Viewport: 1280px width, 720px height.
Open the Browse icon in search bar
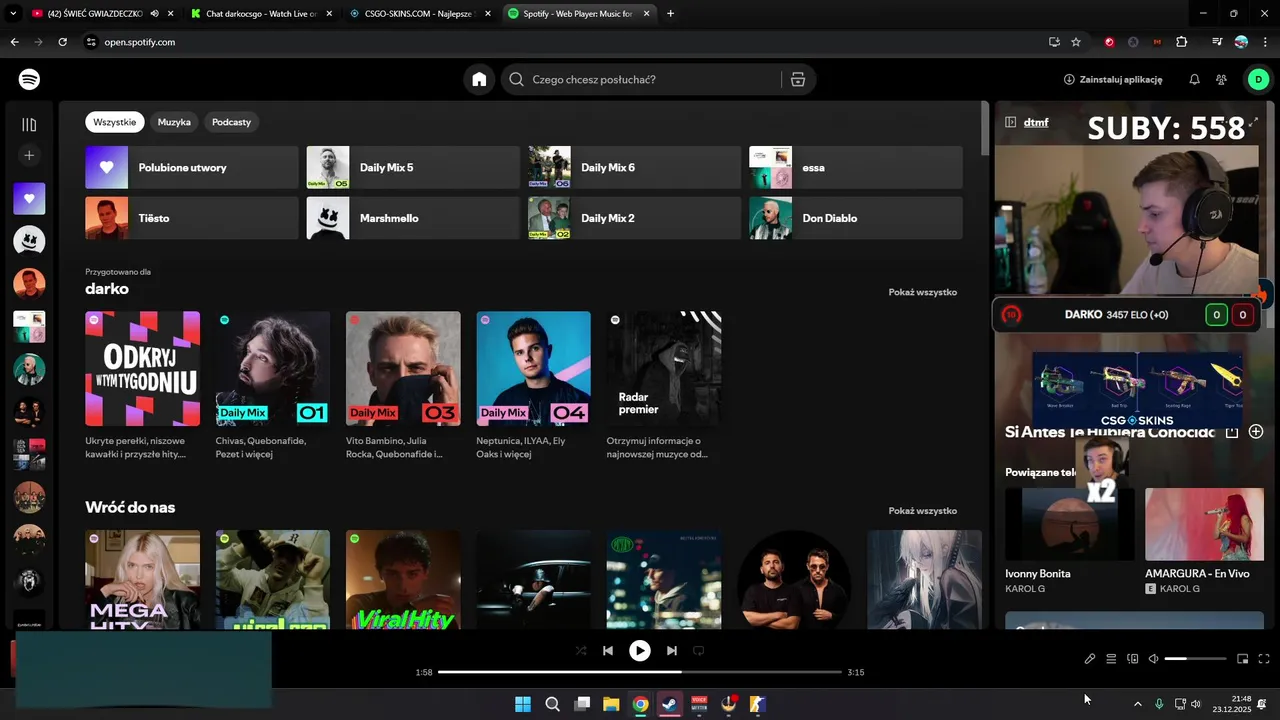click(x=798, y=79)
